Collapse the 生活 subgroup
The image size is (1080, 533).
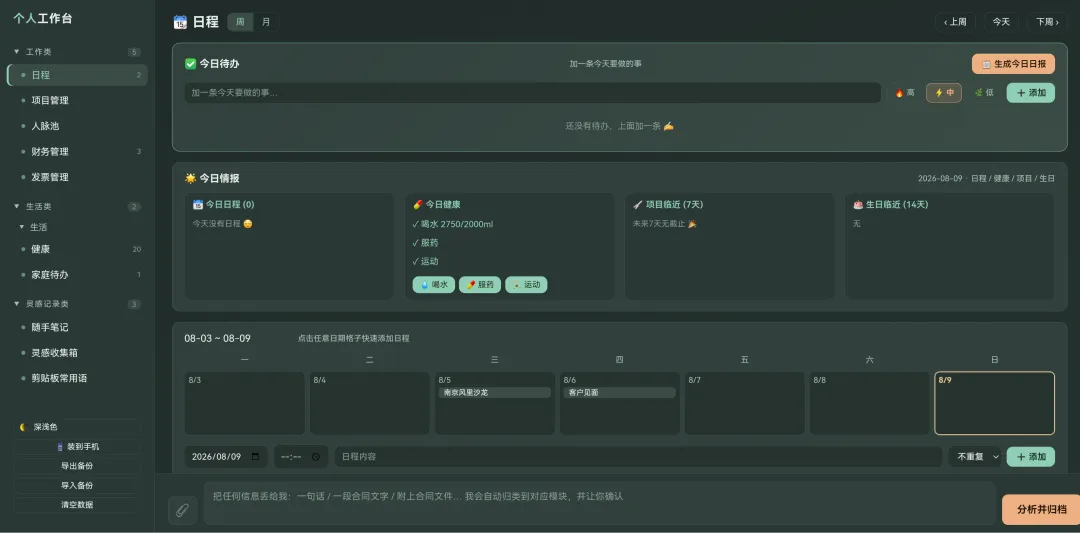[21, 227]
